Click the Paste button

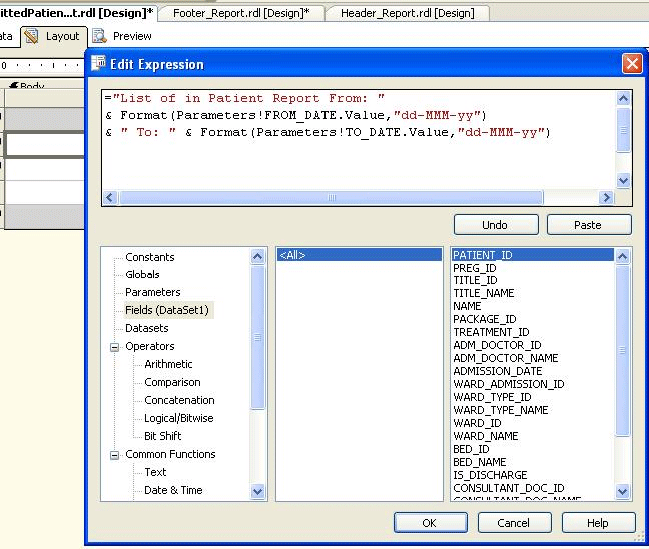(588, 225)
